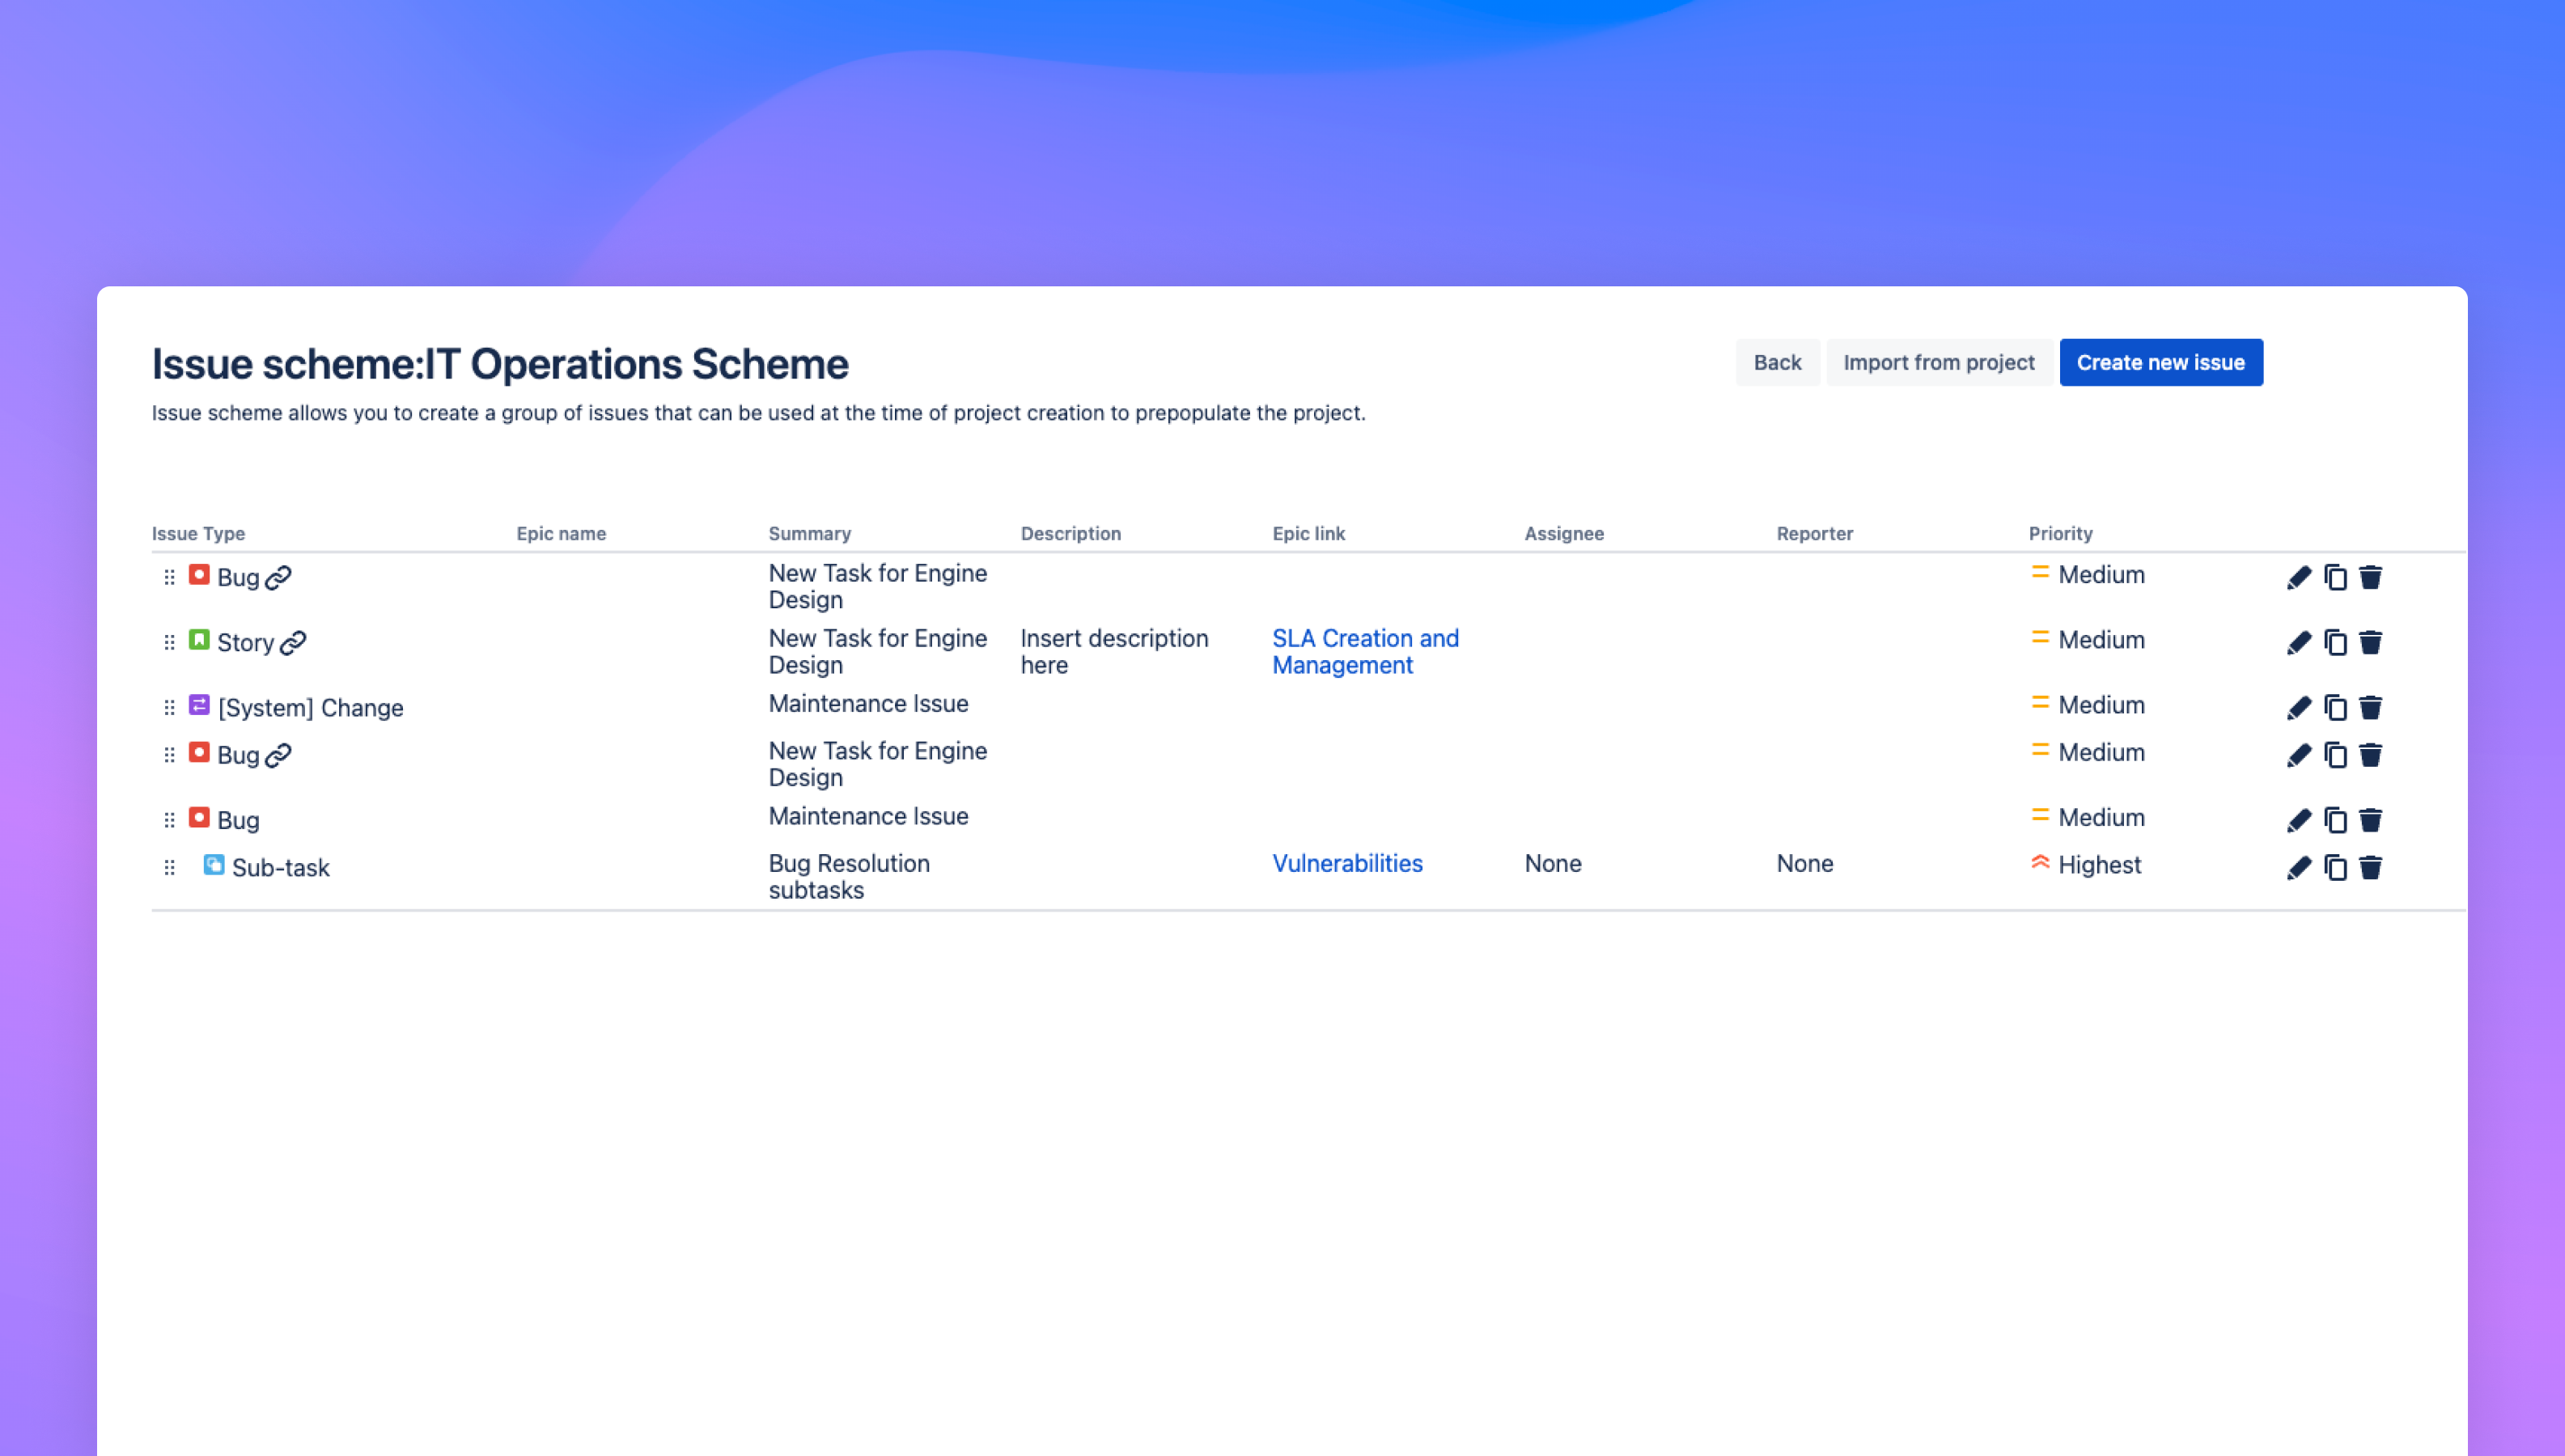
Task: Click the drag handle of Story row
Action: pyautogui.click(x=169, y=642)
